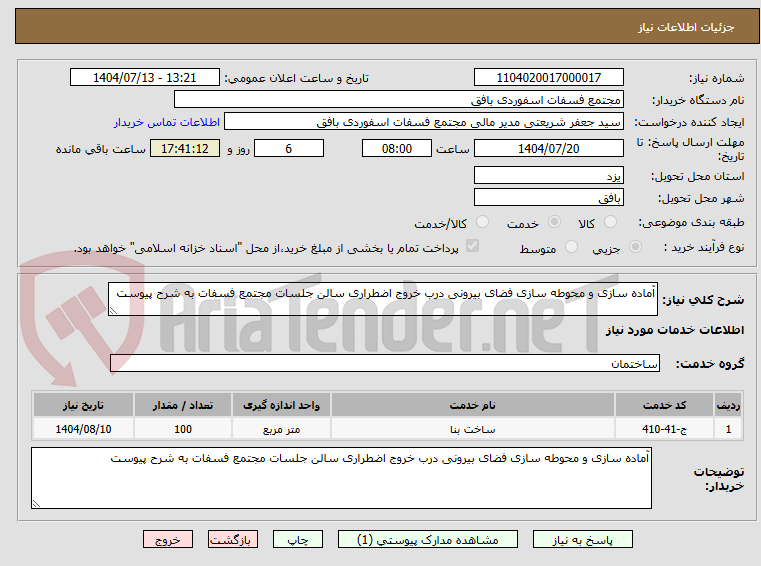This screenshot has height=566, width=761.
Task: Click the چاپ print button
Action: click(298, 539)
